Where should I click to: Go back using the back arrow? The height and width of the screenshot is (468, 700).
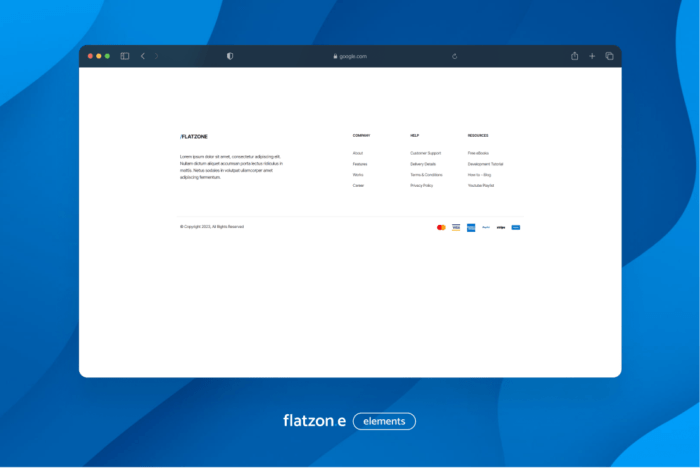[x=142, y=56]
